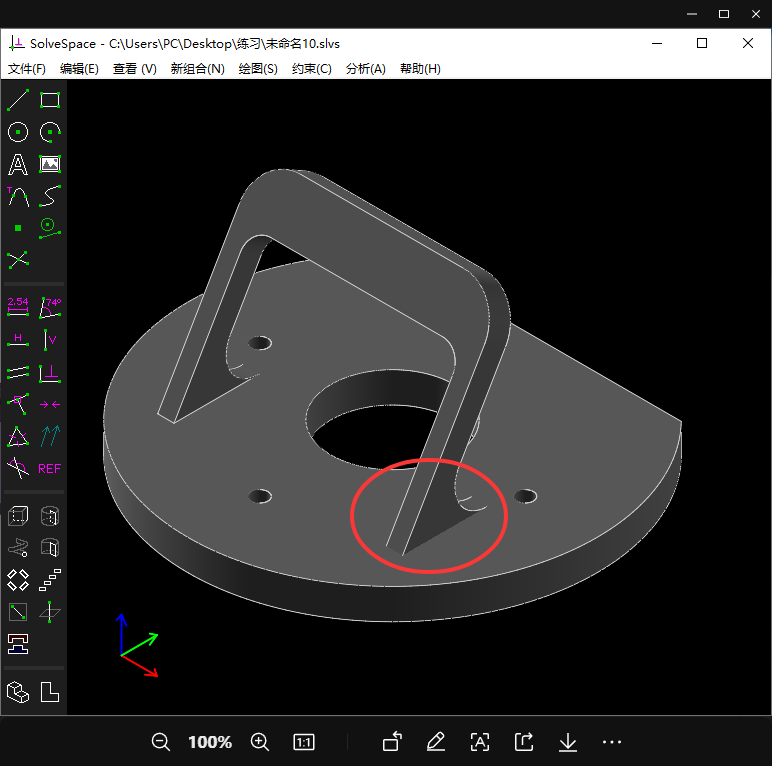
Task: Click the 1:1 actual size button
Action: [304, 742]
